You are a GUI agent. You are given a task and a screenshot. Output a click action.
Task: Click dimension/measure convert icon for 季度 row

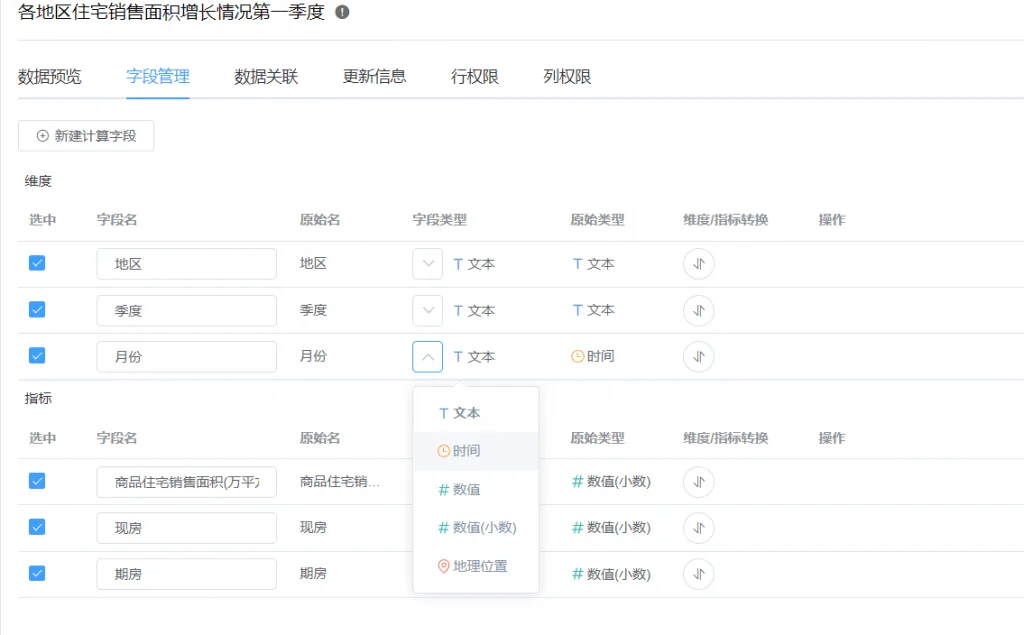(x=698, y=310)
